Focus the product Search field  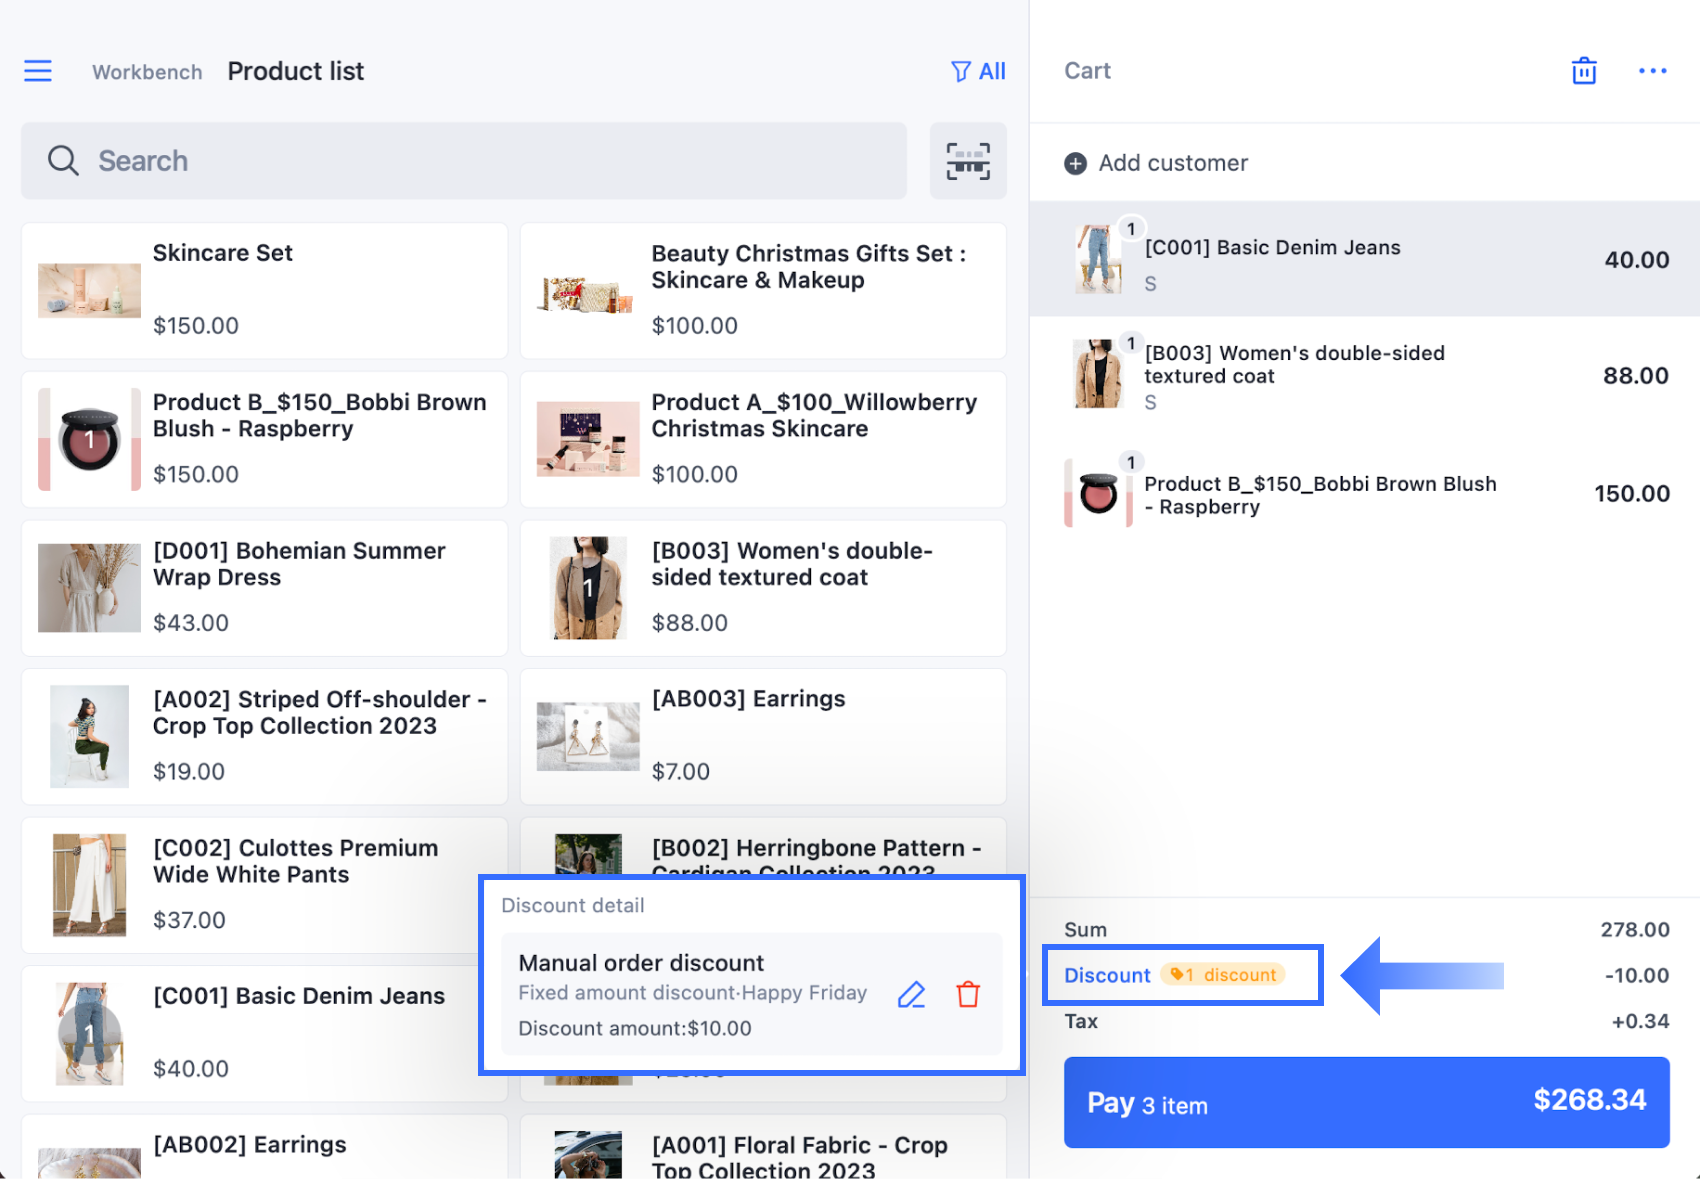(464, 161)
